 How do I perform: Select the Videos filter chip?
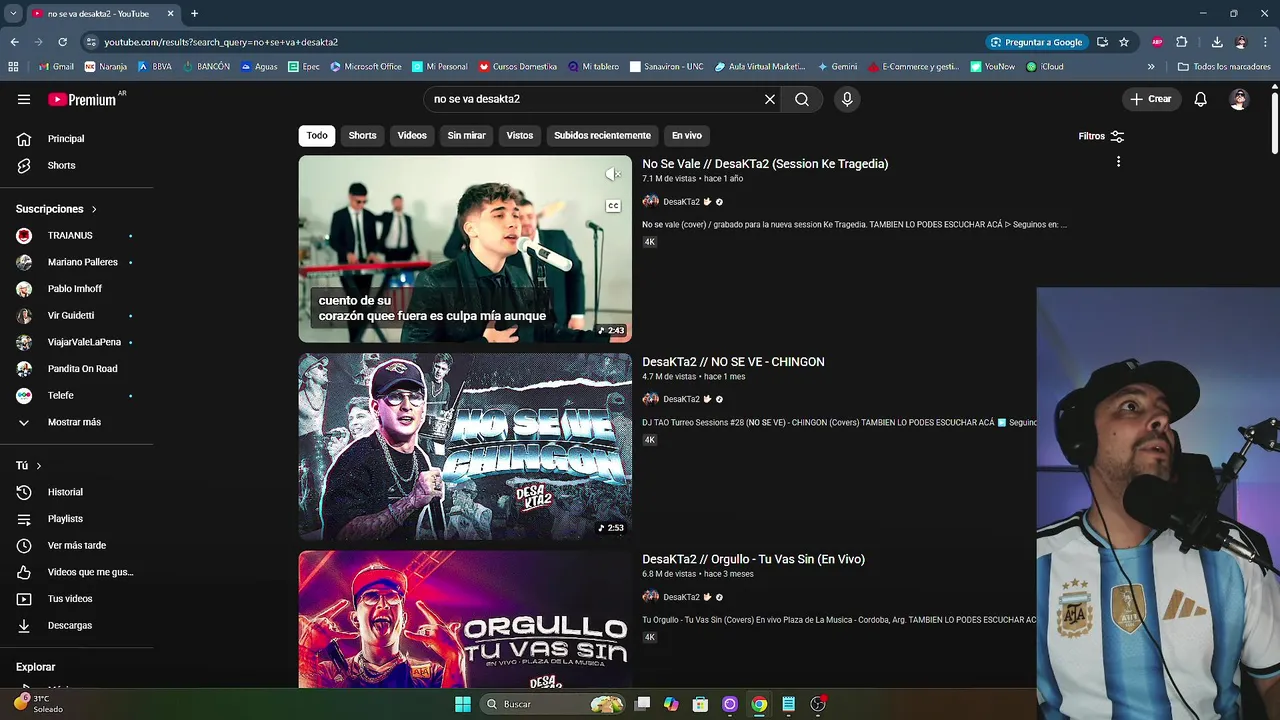(412, 136)
